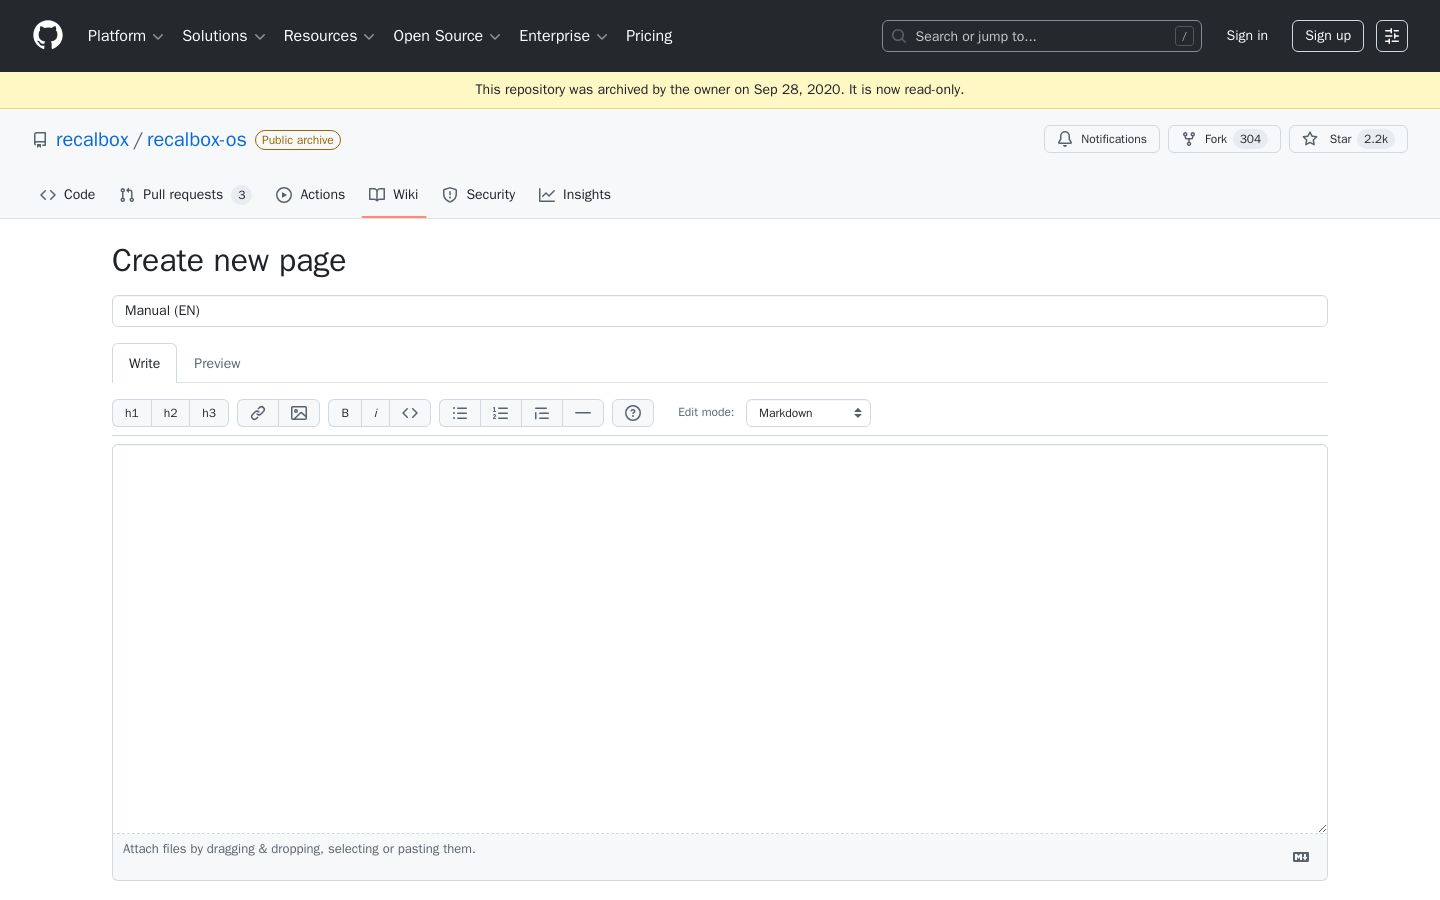Expand the Enterprise menu
This screenshot has height=900, width=1440.
(563, 36)
